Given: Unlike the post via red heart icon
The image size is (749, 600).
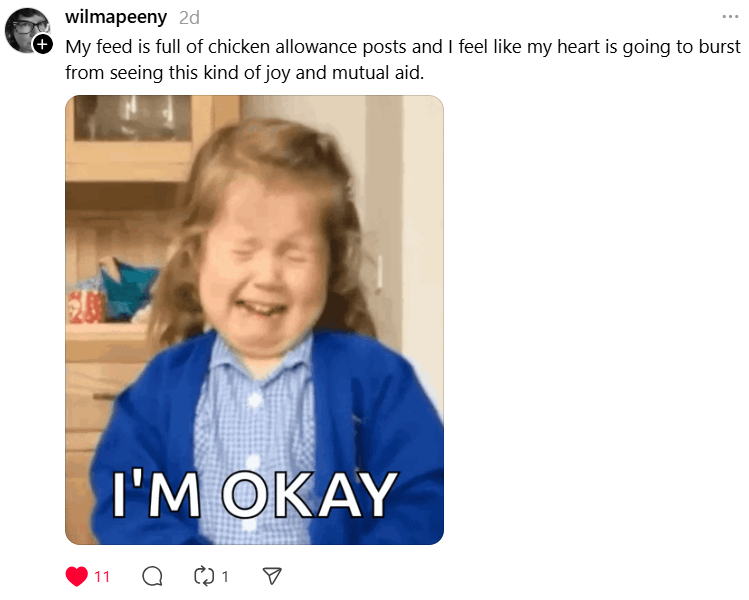Looking at the screenshot, I should pos(76,576).
